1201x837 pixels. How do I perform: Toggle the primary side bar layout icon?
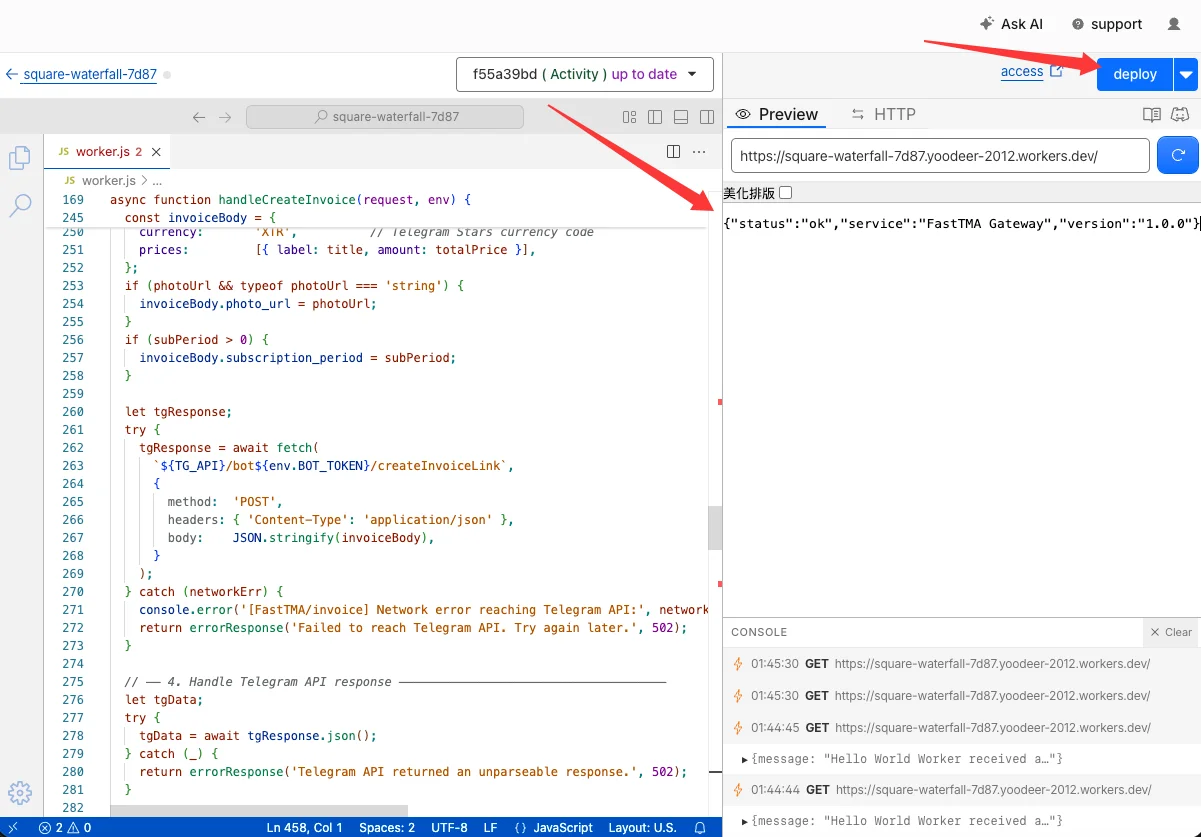[655, 117]
